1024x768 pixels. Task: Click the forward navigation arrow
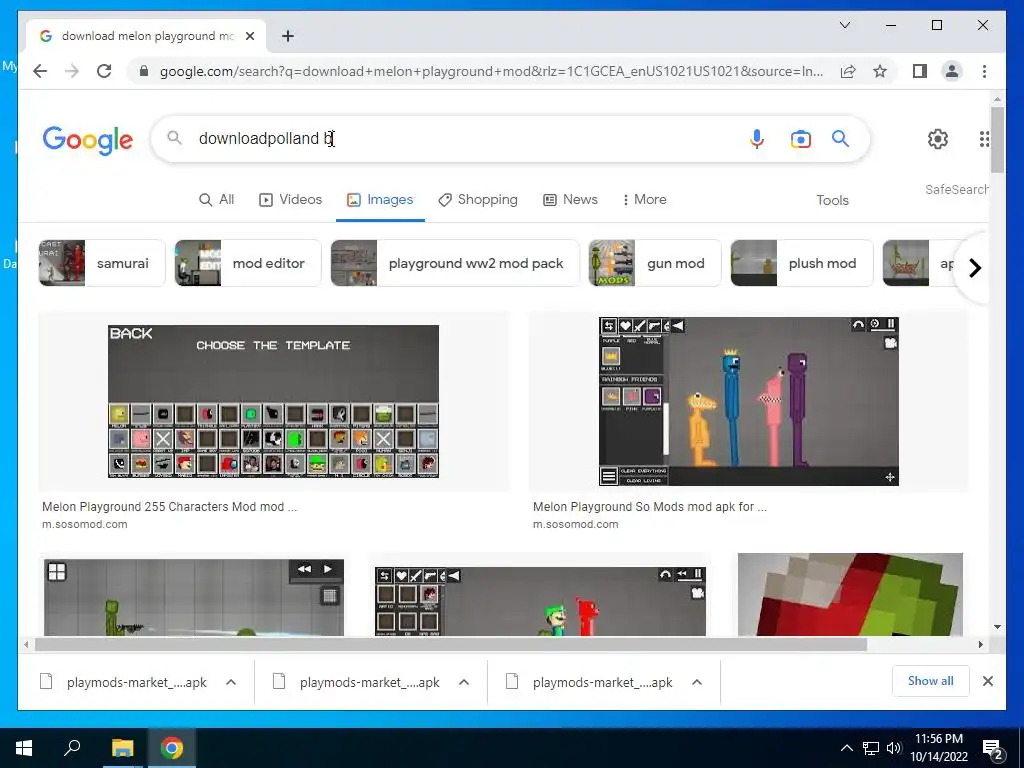pos(72,71)
